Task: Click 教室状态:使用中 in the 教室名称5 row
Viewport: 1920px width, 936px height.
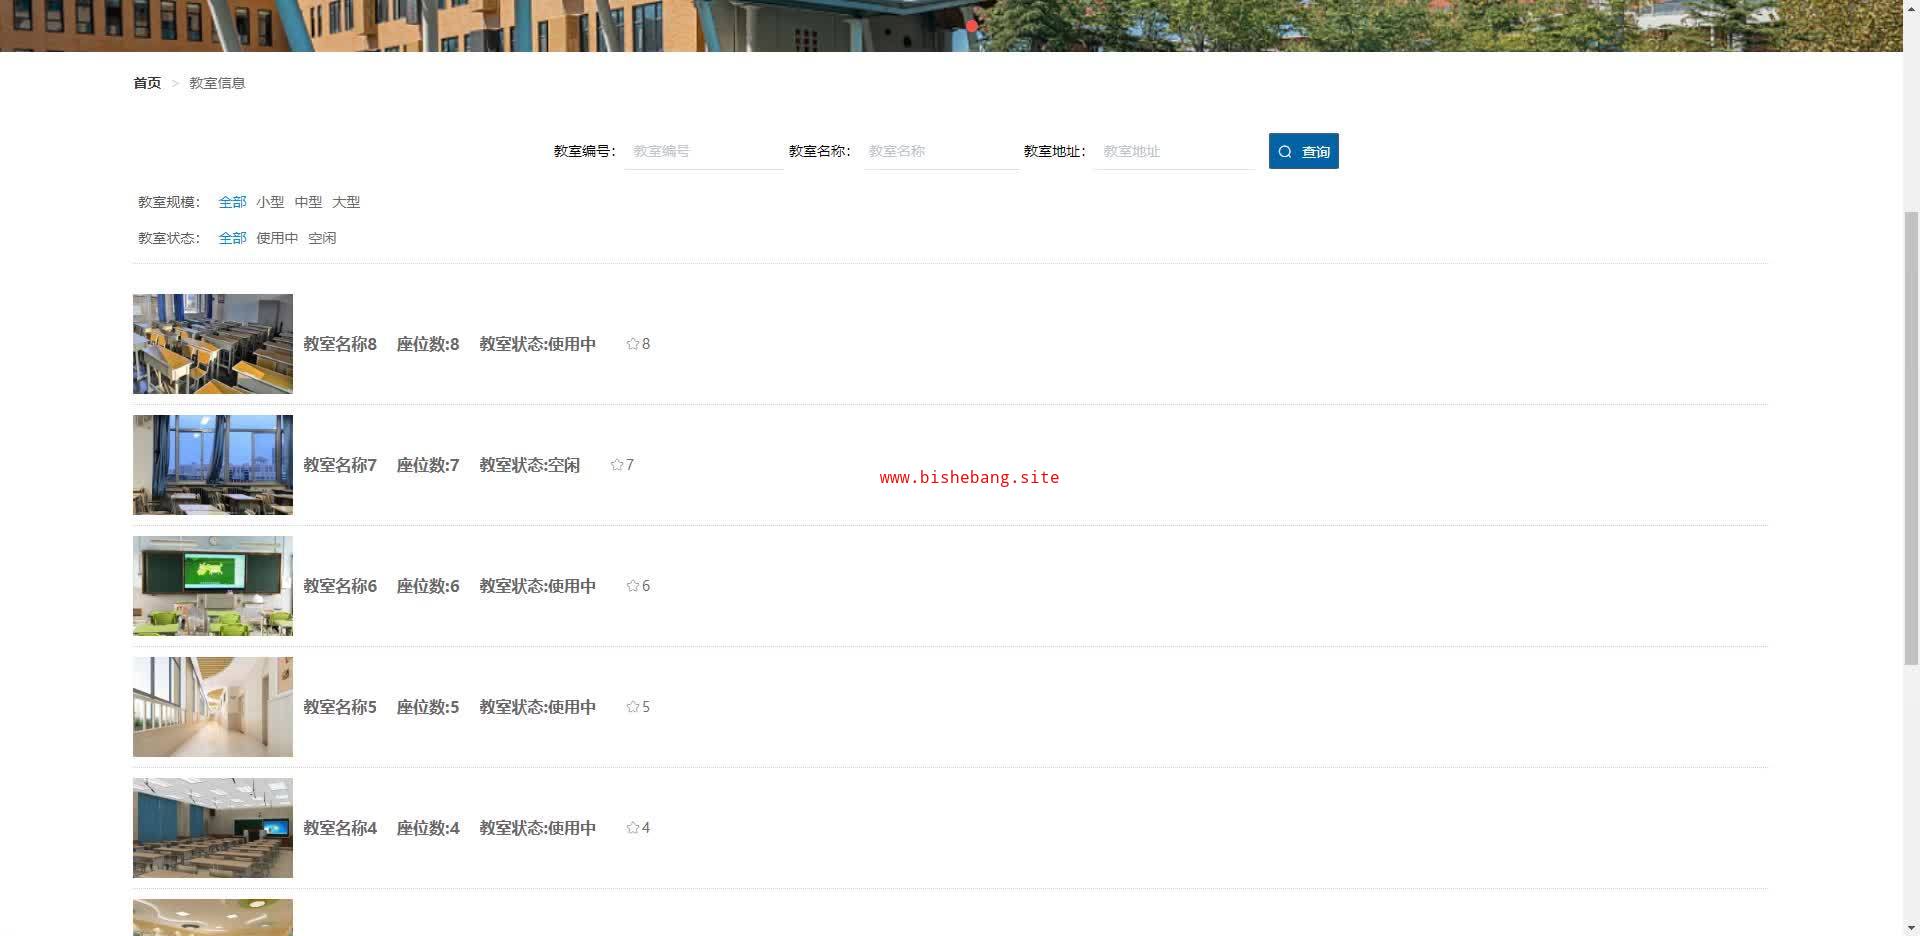Action: click(x=538, y=707)
